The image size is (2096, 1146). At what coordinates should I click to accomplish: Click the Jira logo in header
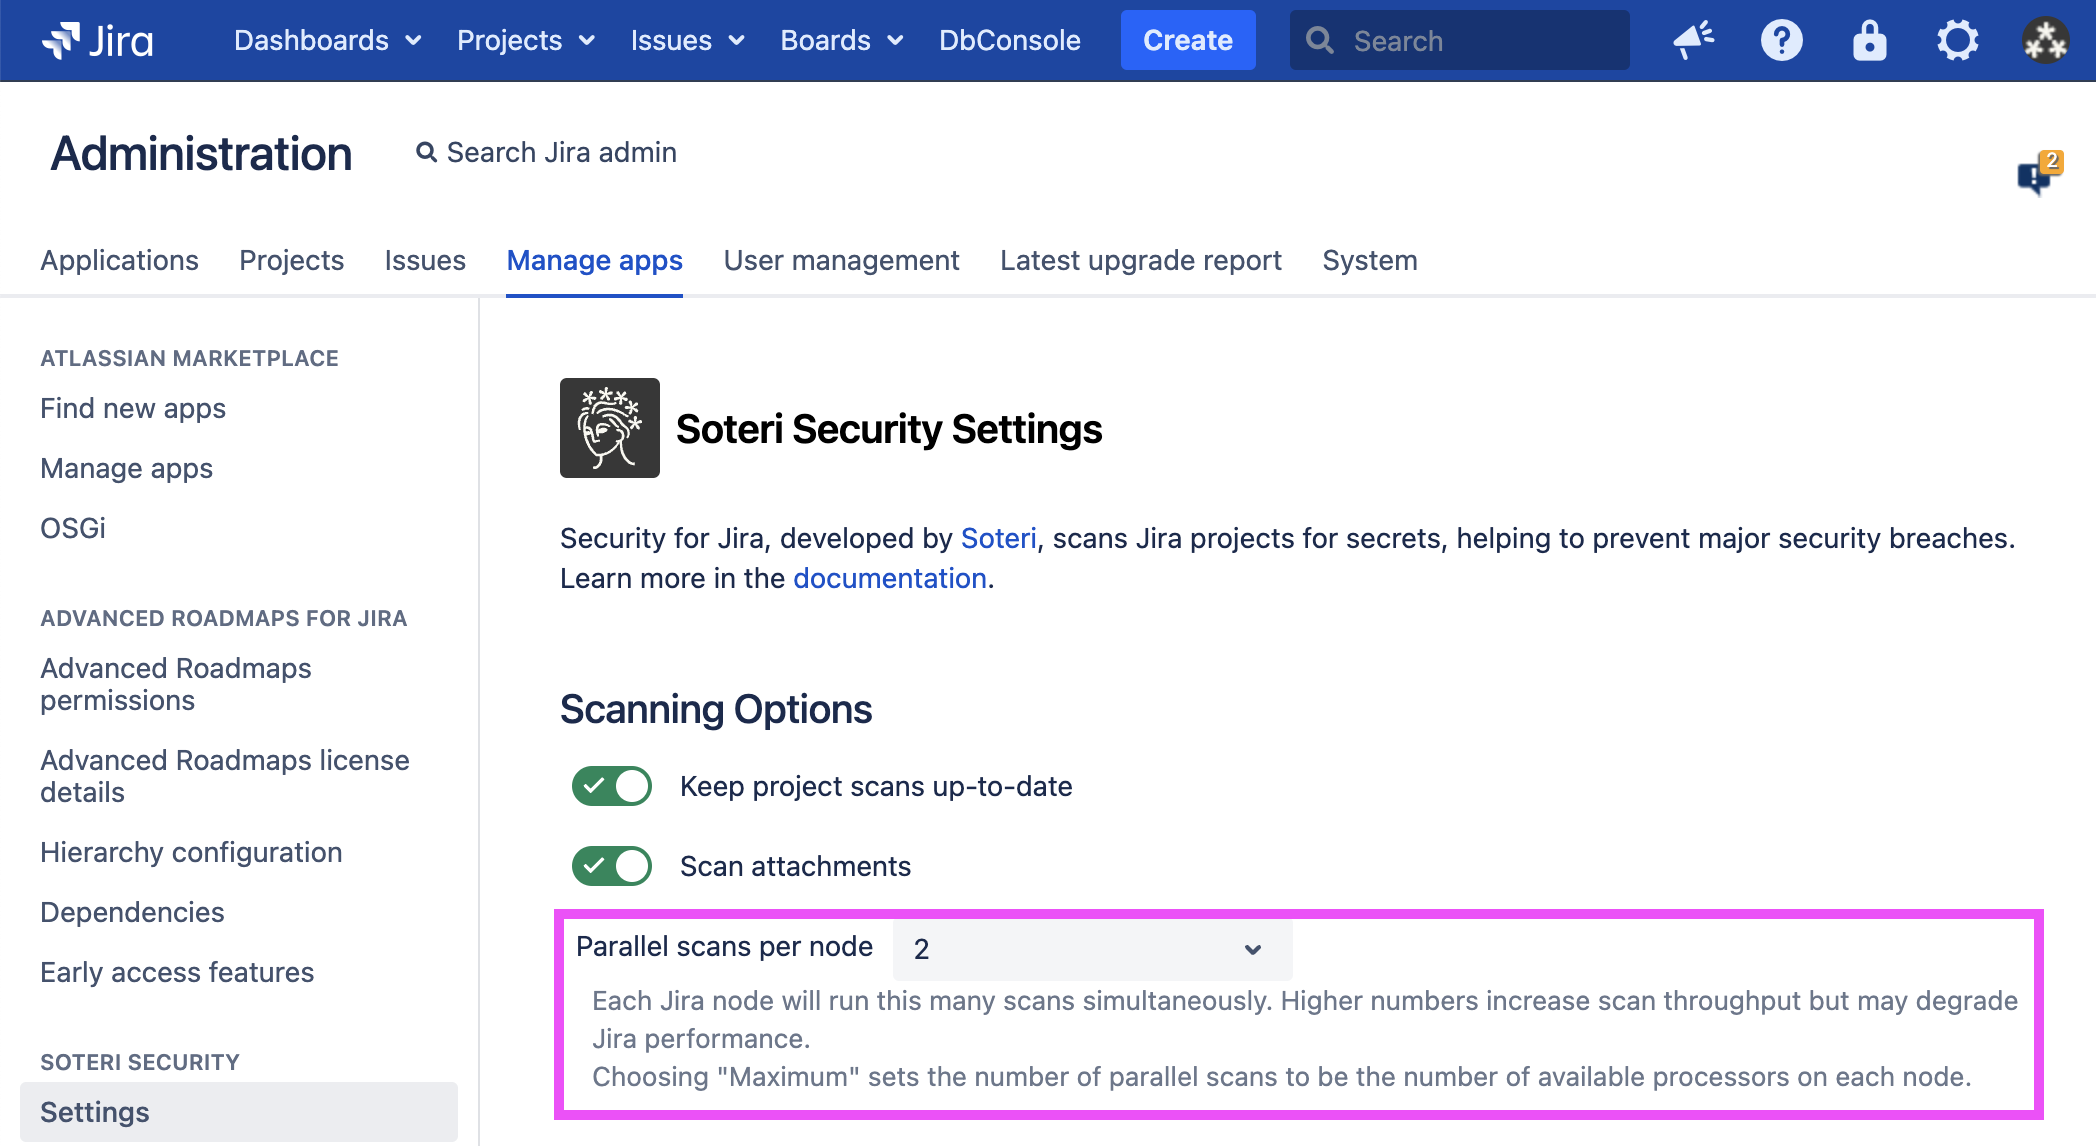[x=97, y=40]
